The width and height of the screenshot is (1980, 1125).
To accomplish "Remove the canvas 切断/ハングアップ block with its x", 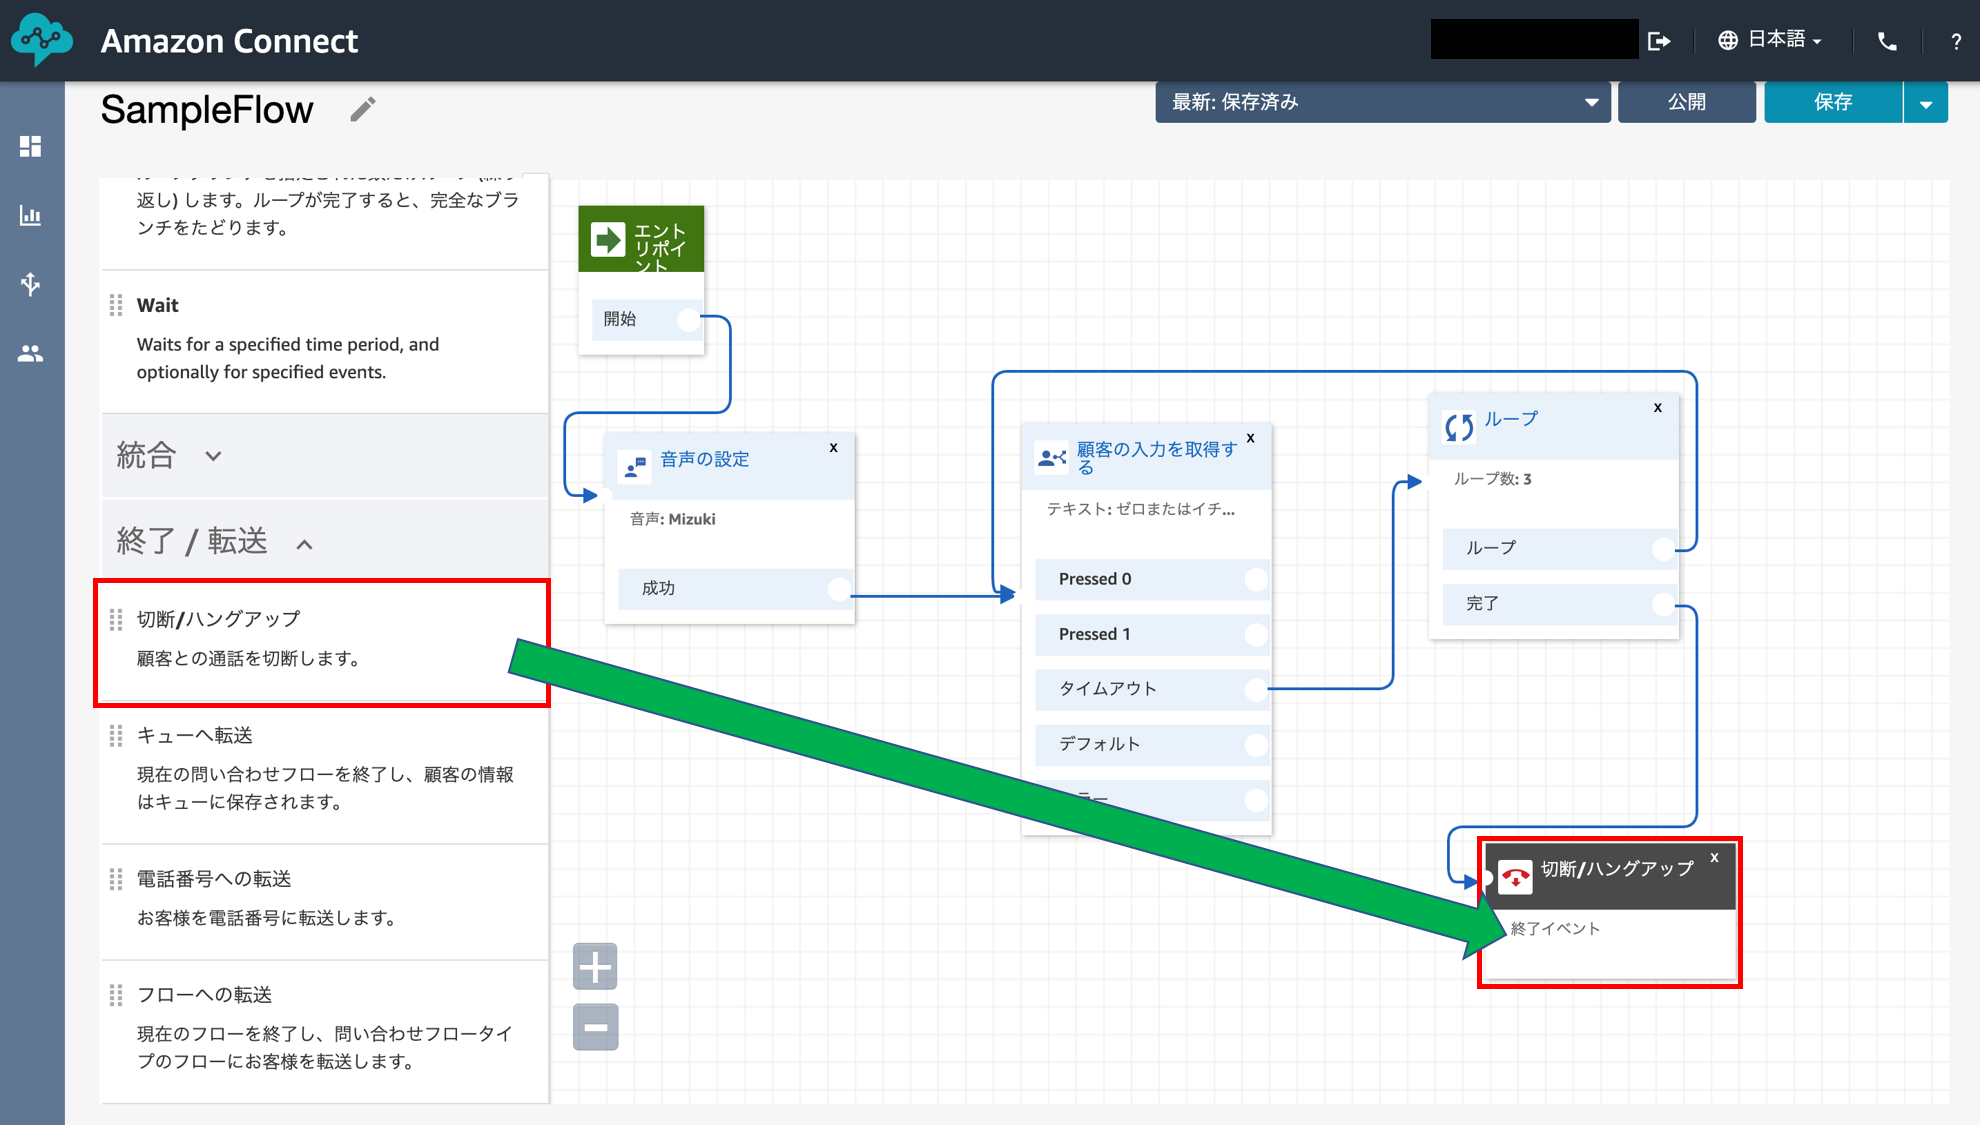I will 1714,858.
